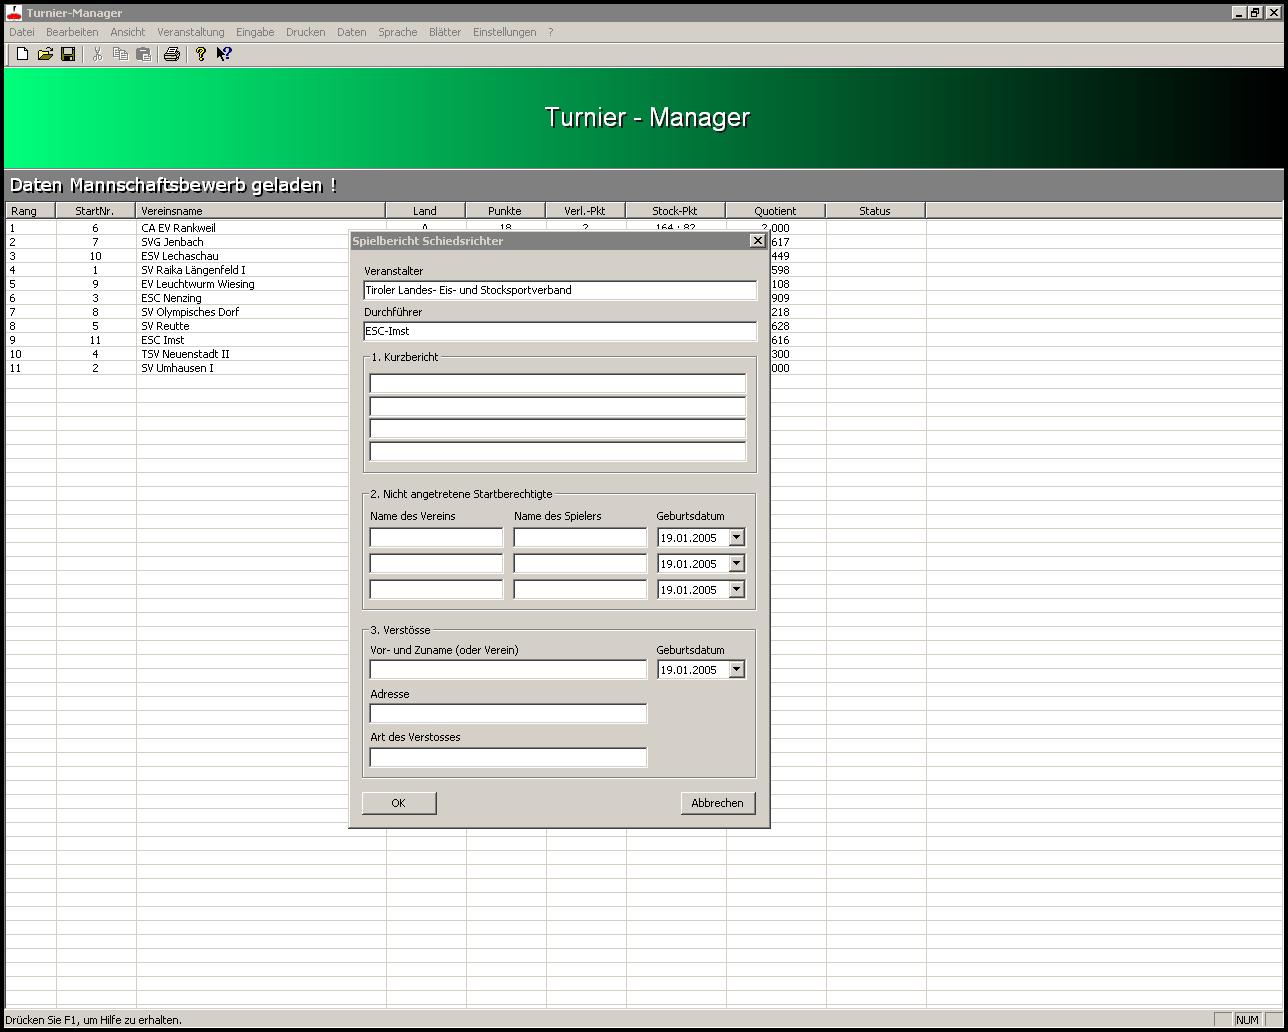The image size is (1288, 1032).
Task: Click the first Kurzbericht text line
Action: (558, 383)
